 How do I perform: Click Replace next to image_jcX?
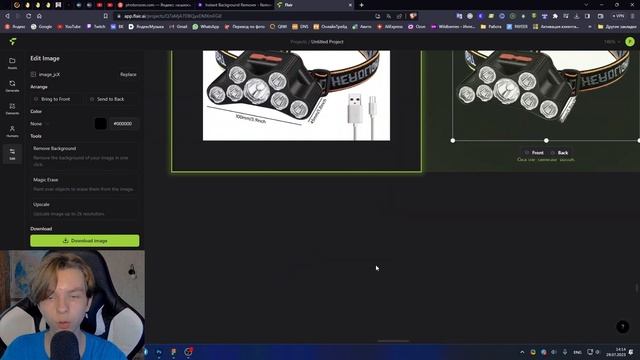128,74
